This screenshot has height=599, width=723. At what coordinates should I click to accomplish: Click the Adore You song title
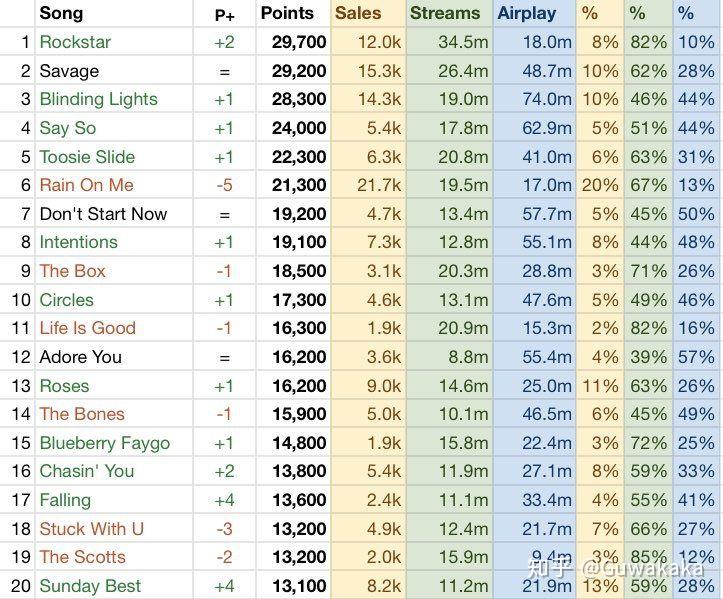(80, 357)
